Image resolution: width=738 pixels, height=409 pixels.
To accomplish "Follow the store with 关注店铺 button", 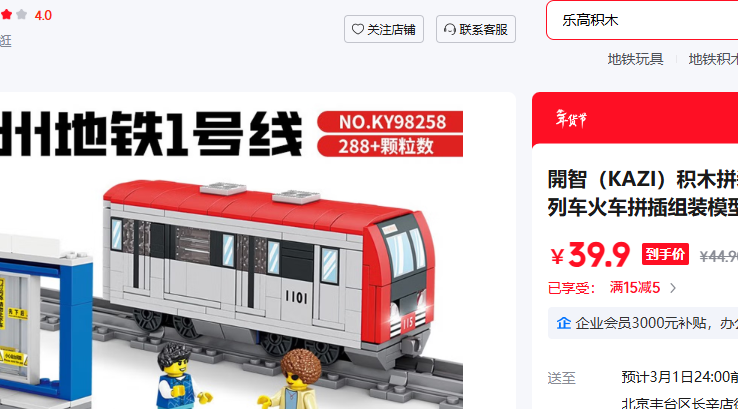I will coord(384,29).
